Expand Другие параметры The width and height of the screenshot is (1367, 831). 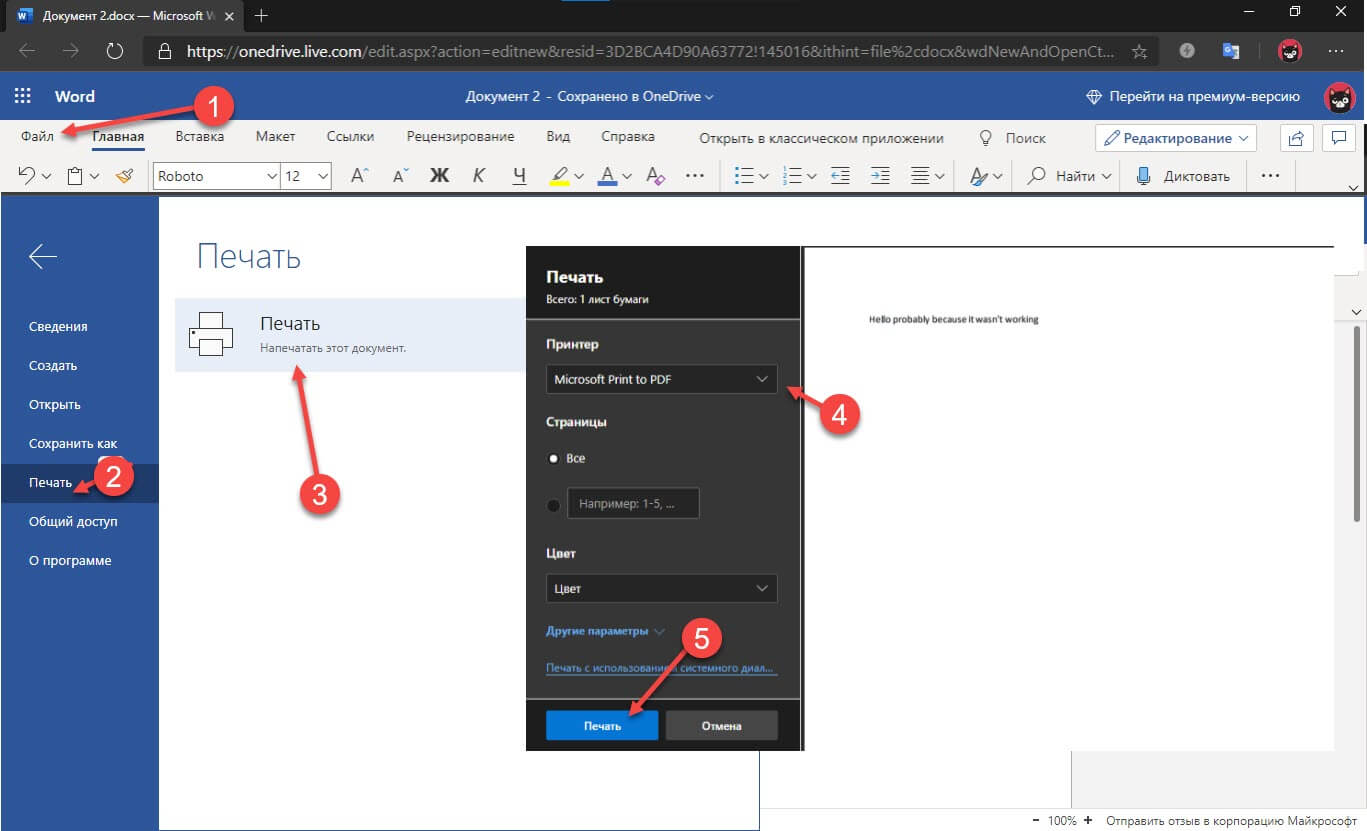[x=605, y=631]
